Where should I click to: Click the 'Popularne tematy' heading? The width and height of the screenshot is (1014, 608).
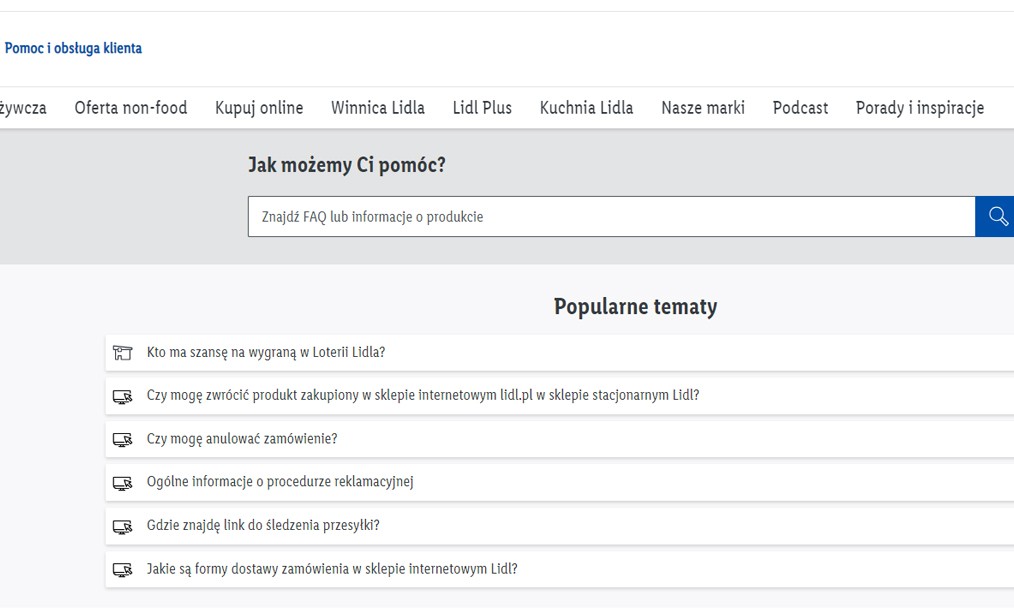click(x=636, y=306)
